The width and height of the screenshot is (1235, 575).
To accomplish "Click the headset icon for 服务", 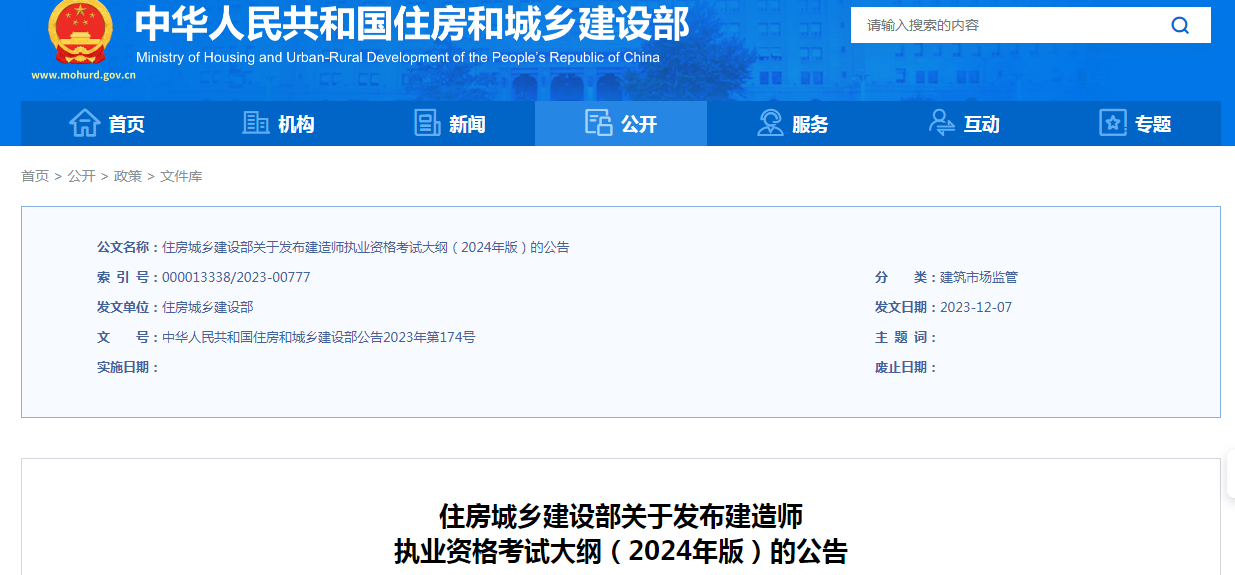I will [770, 123].
